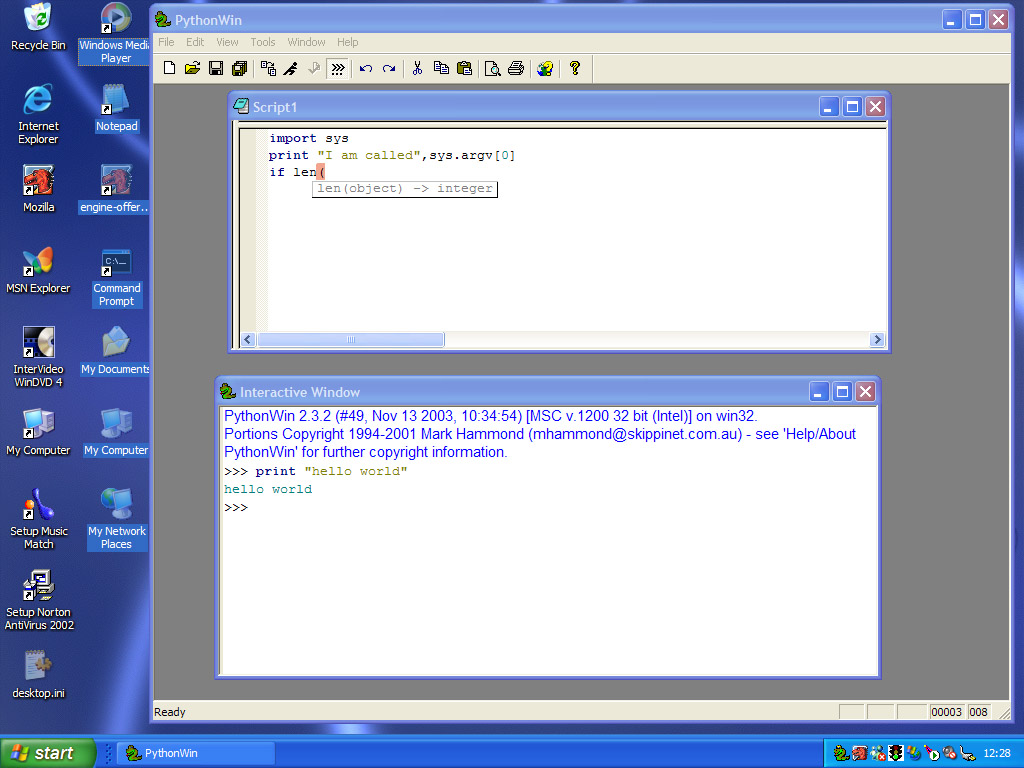The image size is (1024, 768).
Task: Click the Script1 horizontal scrollbar thumb
Action: pos(351,340)
